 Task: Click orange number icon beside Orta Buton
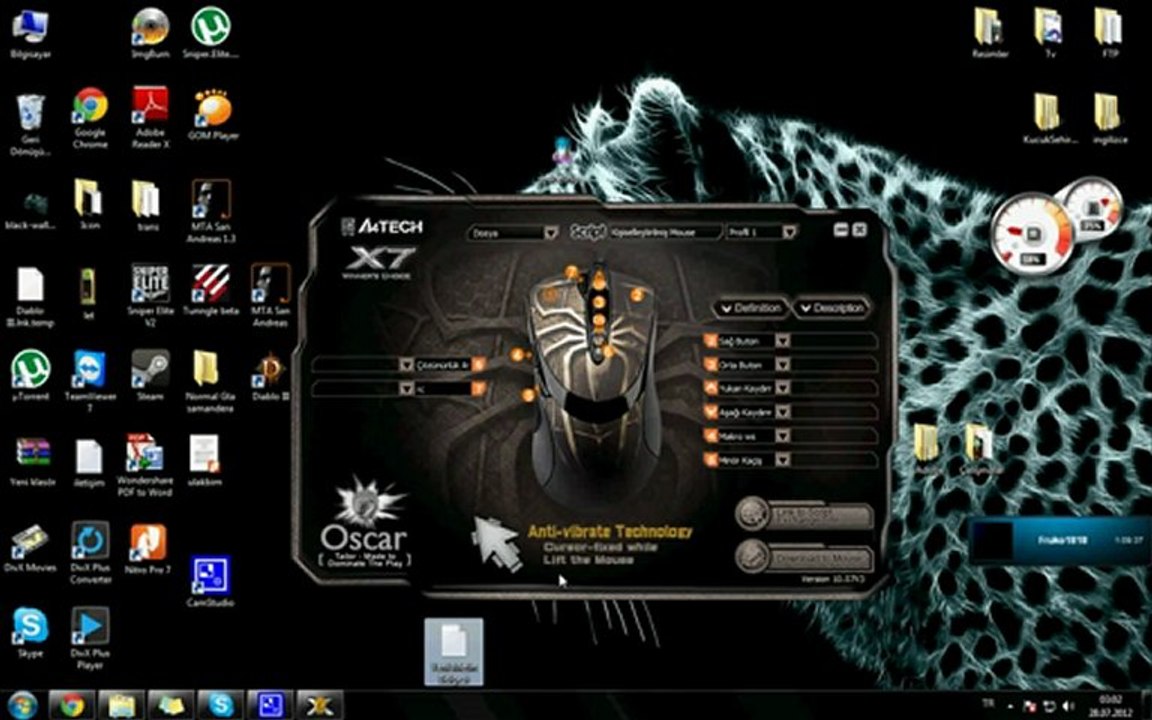tap(710, 364)
